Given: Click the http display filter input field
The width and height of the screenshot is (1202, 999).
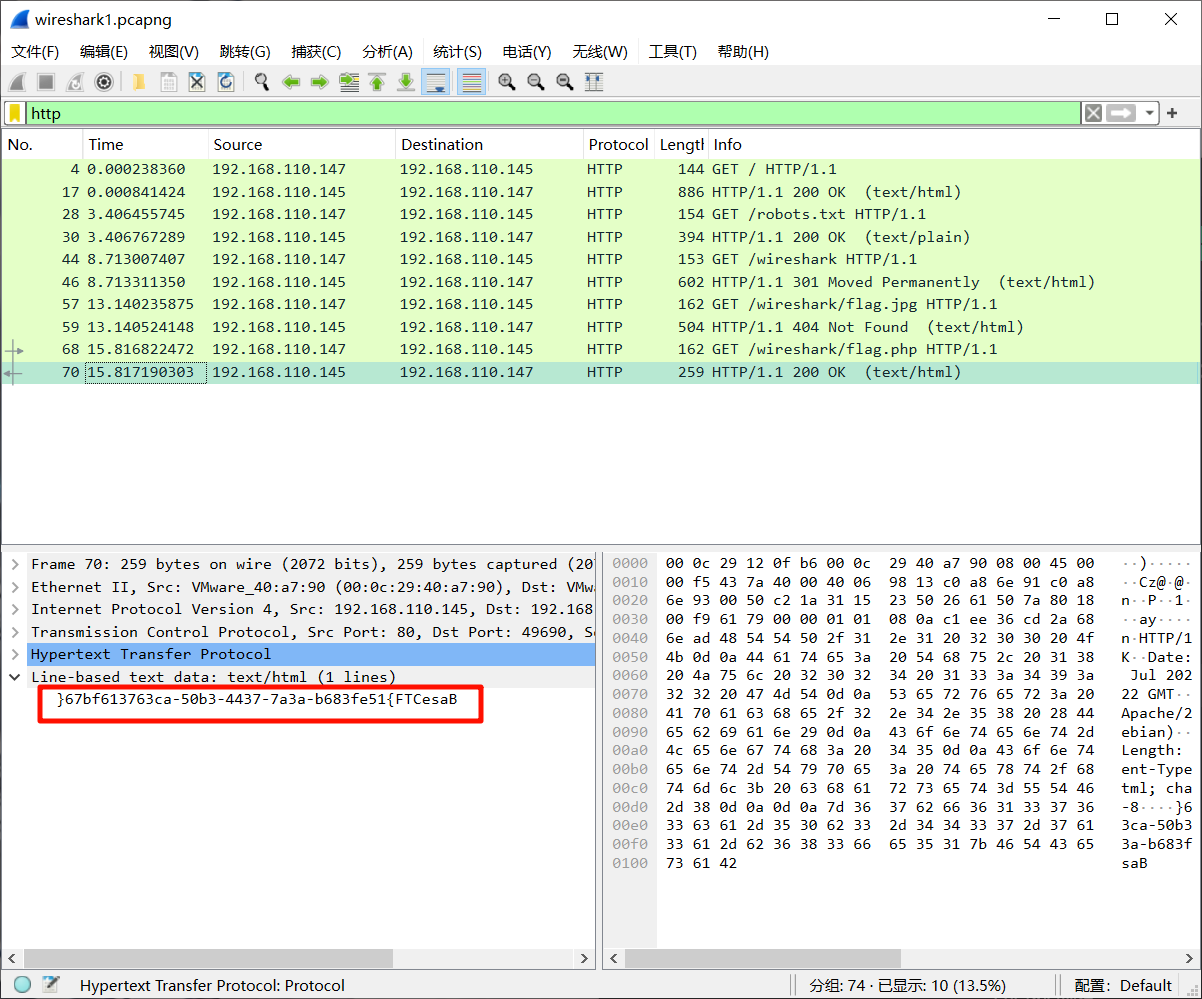Looking at the screenshot, I should [x=553, y=113].
